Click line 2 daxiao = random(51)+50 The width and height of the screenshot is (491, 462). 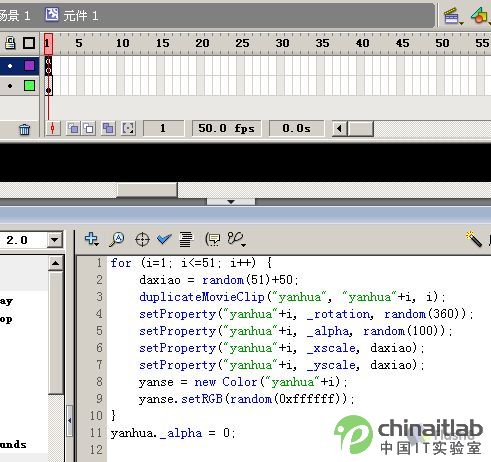219,280
